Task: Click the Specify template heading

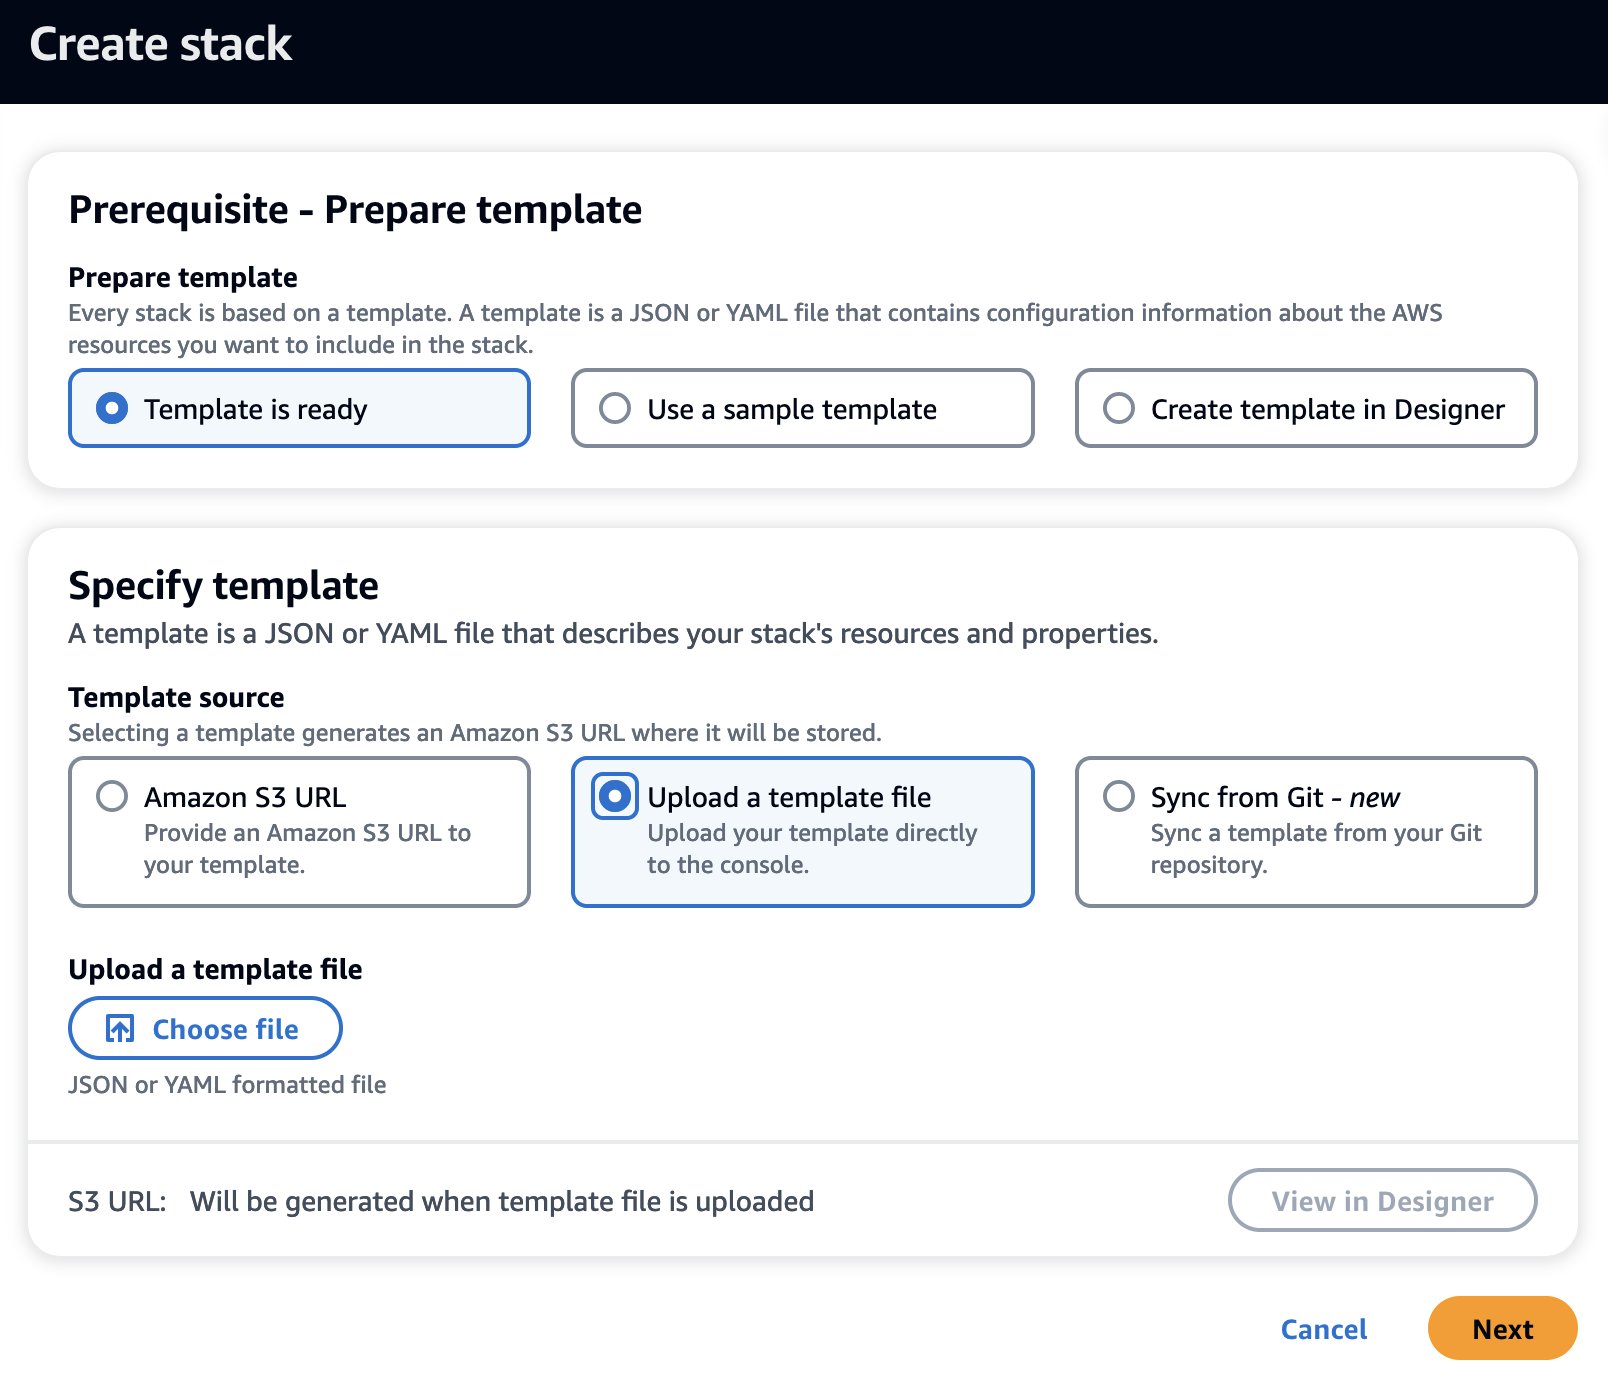Action: pos(223,585)
